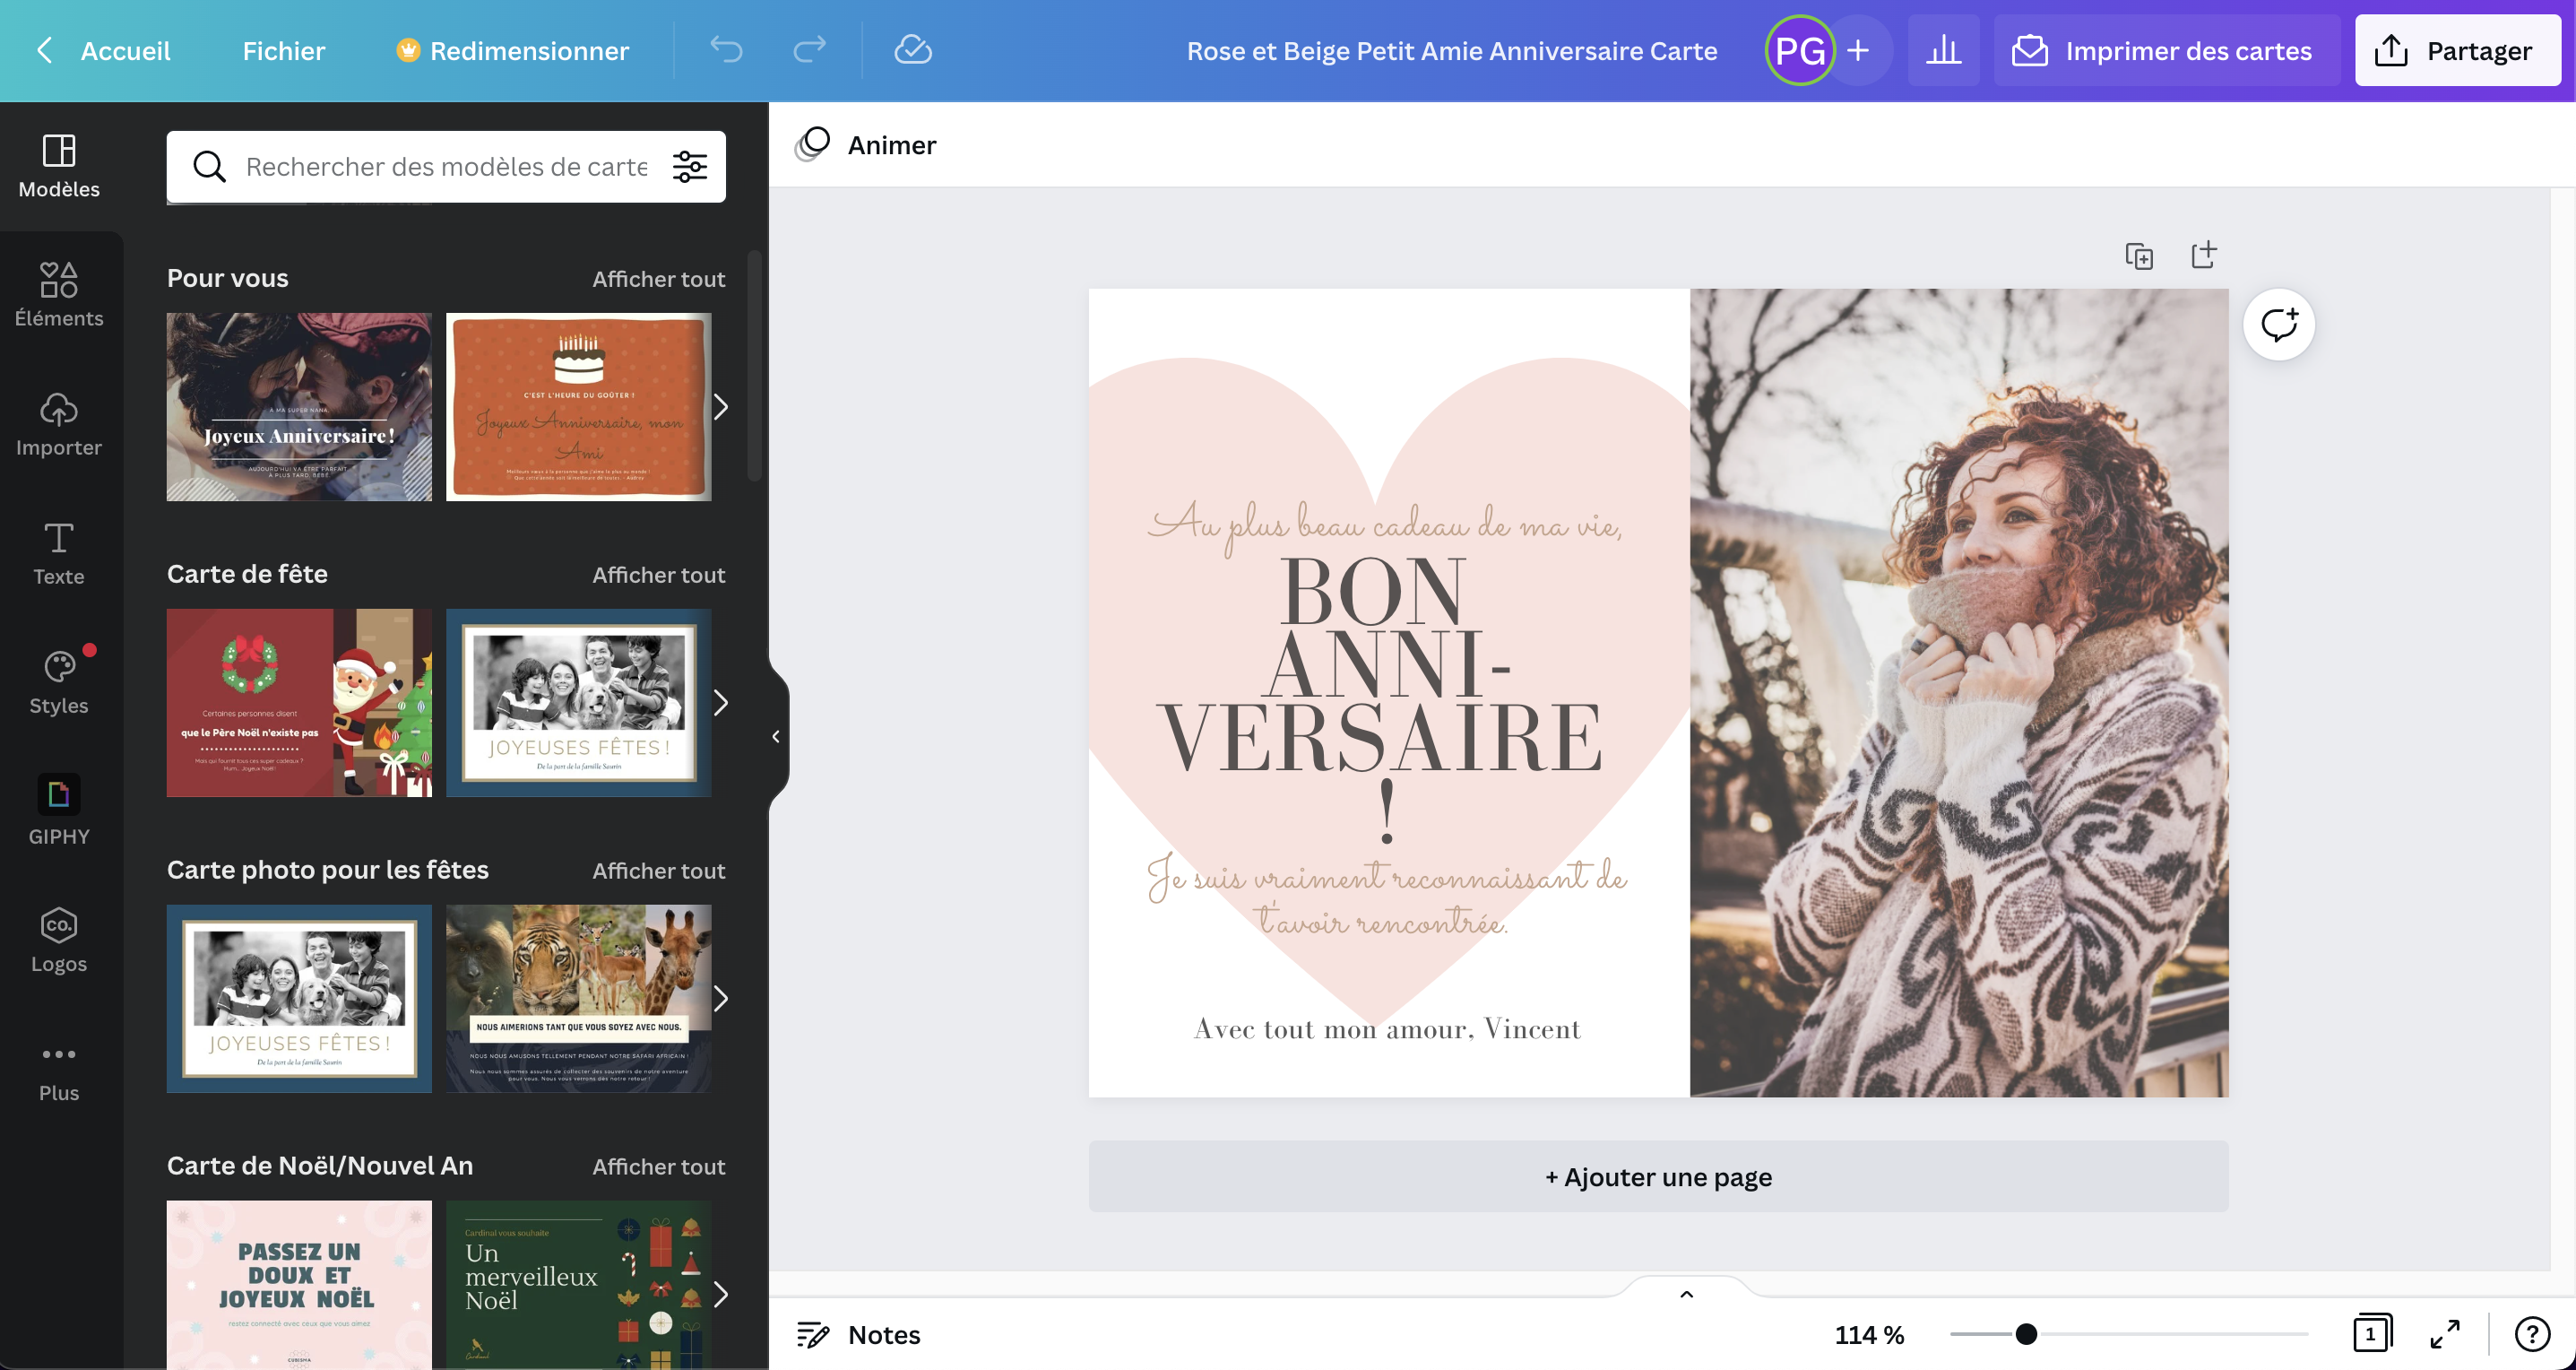Select the Joyeux Anniversaire couple photo template

[299, 407]
